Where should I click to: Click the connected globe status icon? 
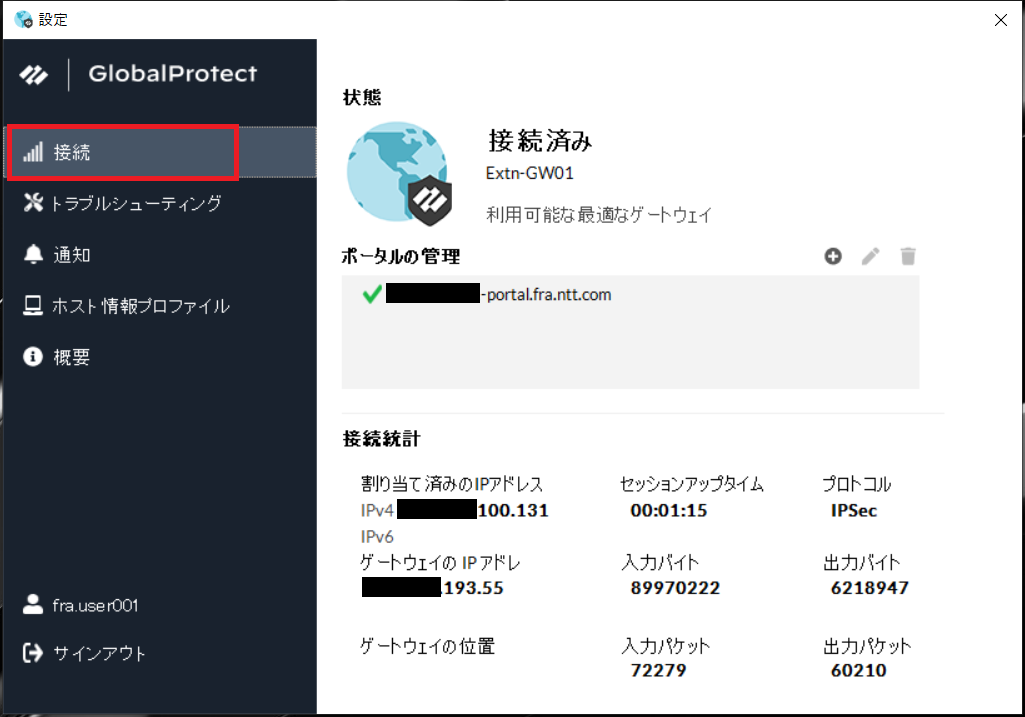396,172
